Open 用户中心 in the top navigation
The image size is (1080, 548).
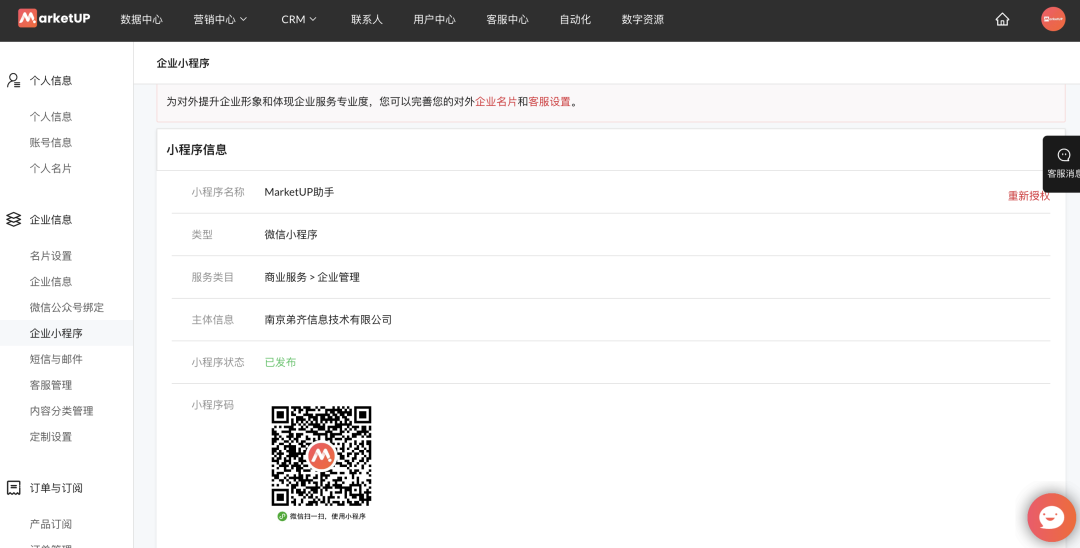[435, 19]
